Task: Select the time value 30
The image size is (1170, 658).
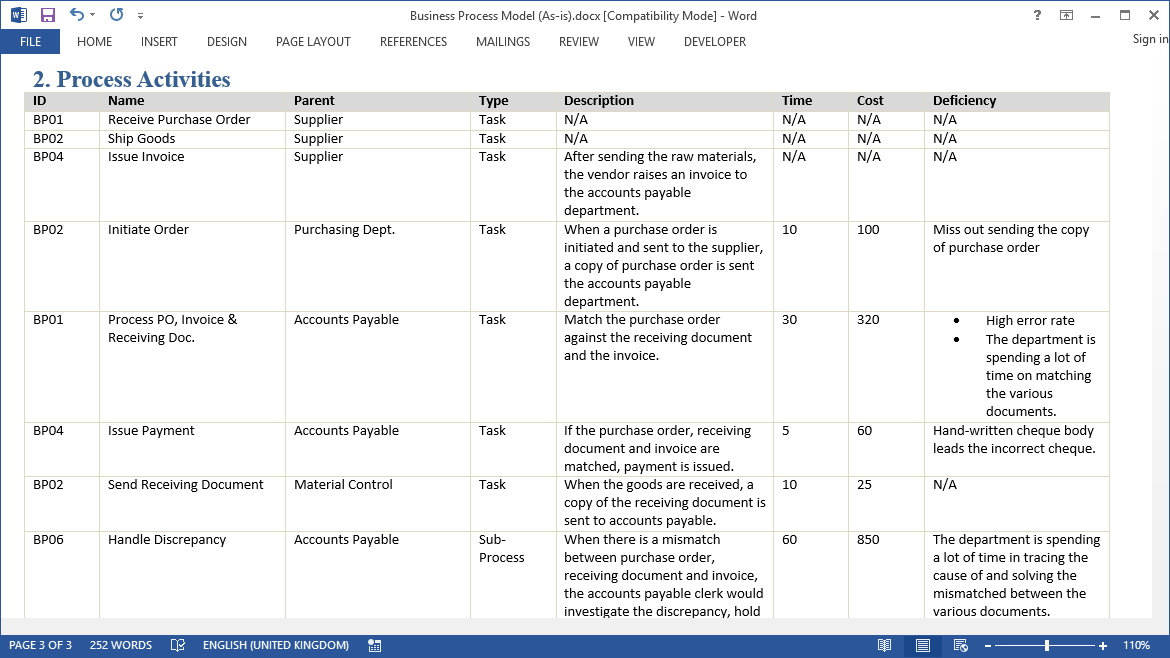Action: coord(789,320)
